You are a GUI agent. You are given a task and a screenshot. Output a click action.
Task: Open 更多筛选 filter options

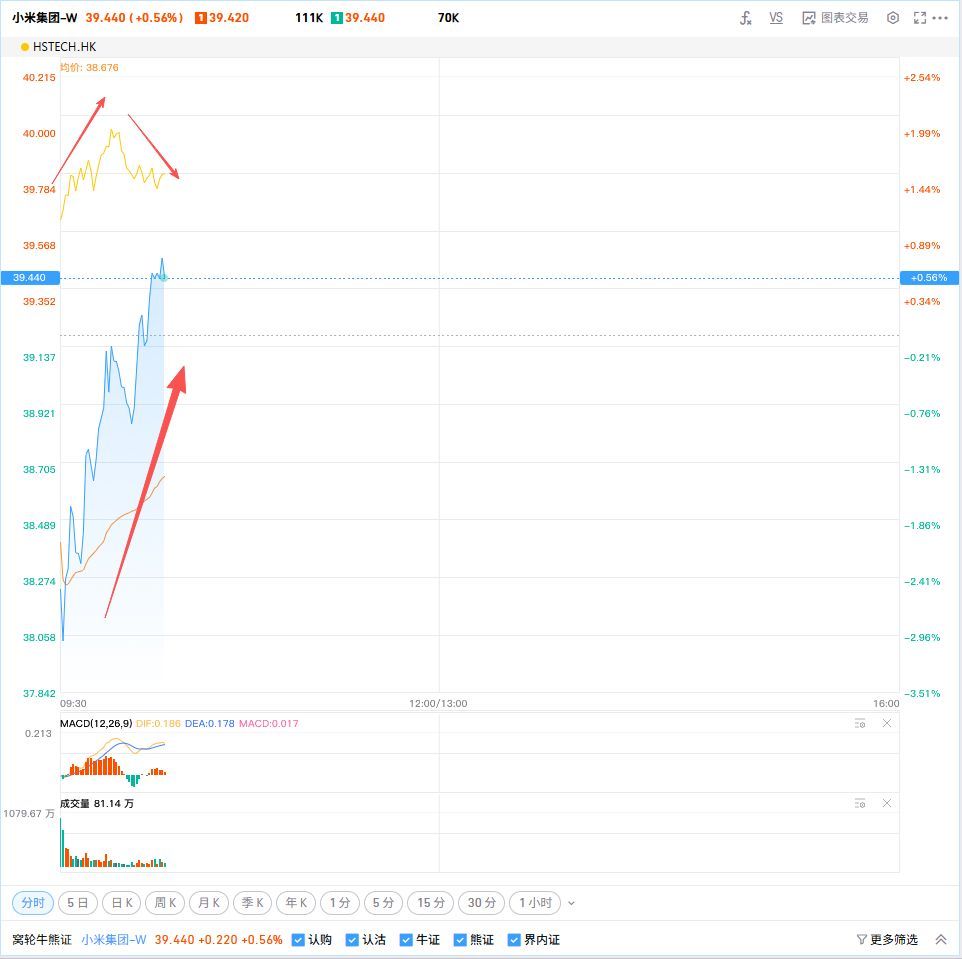point(887,940)
